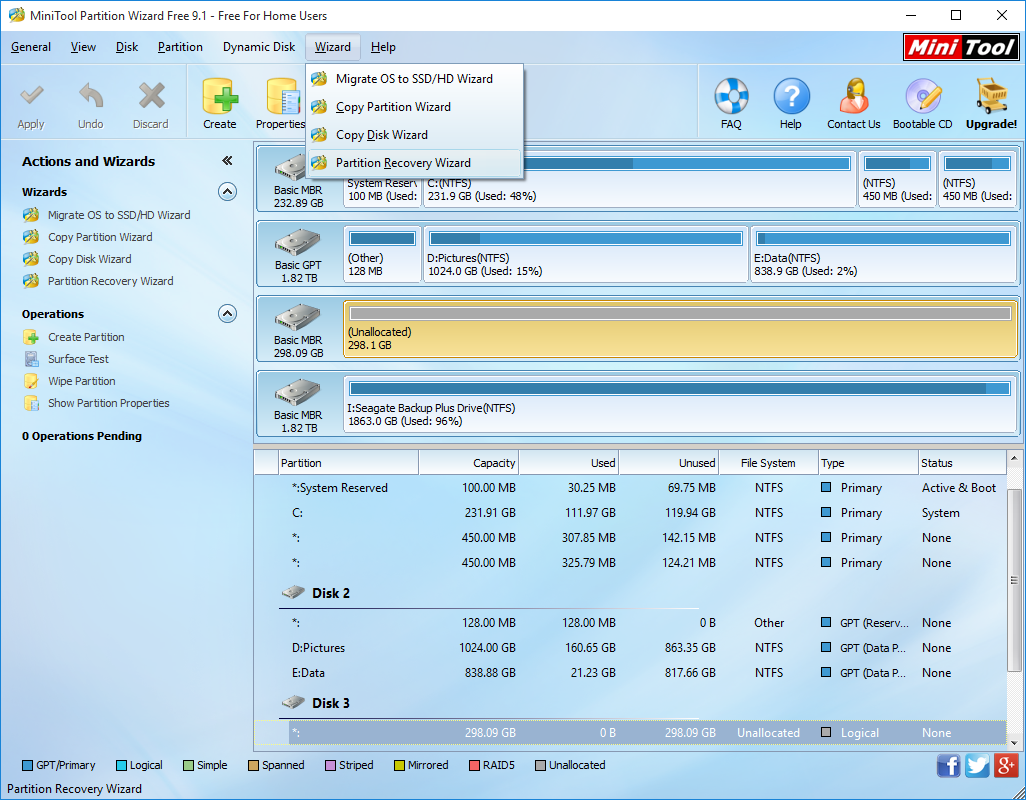The image size is (1026, 800).
Task: Click the Upgrade shopping cart icon
Action: click(992, 96)
